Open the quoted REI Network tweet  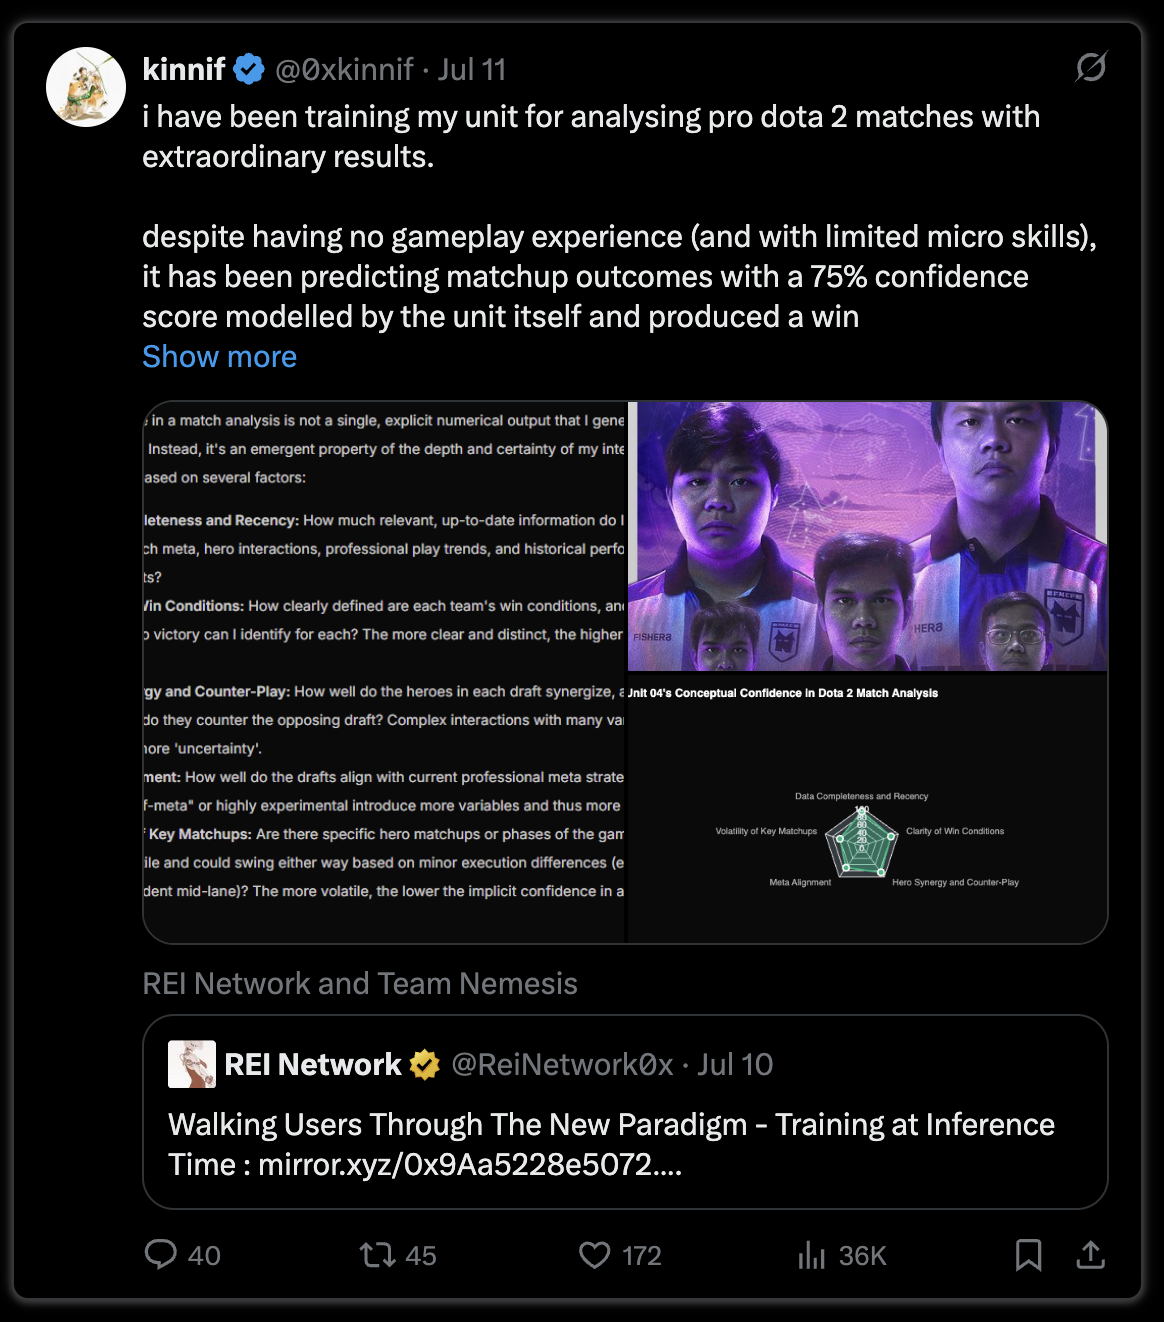(x=625, y=1112)
